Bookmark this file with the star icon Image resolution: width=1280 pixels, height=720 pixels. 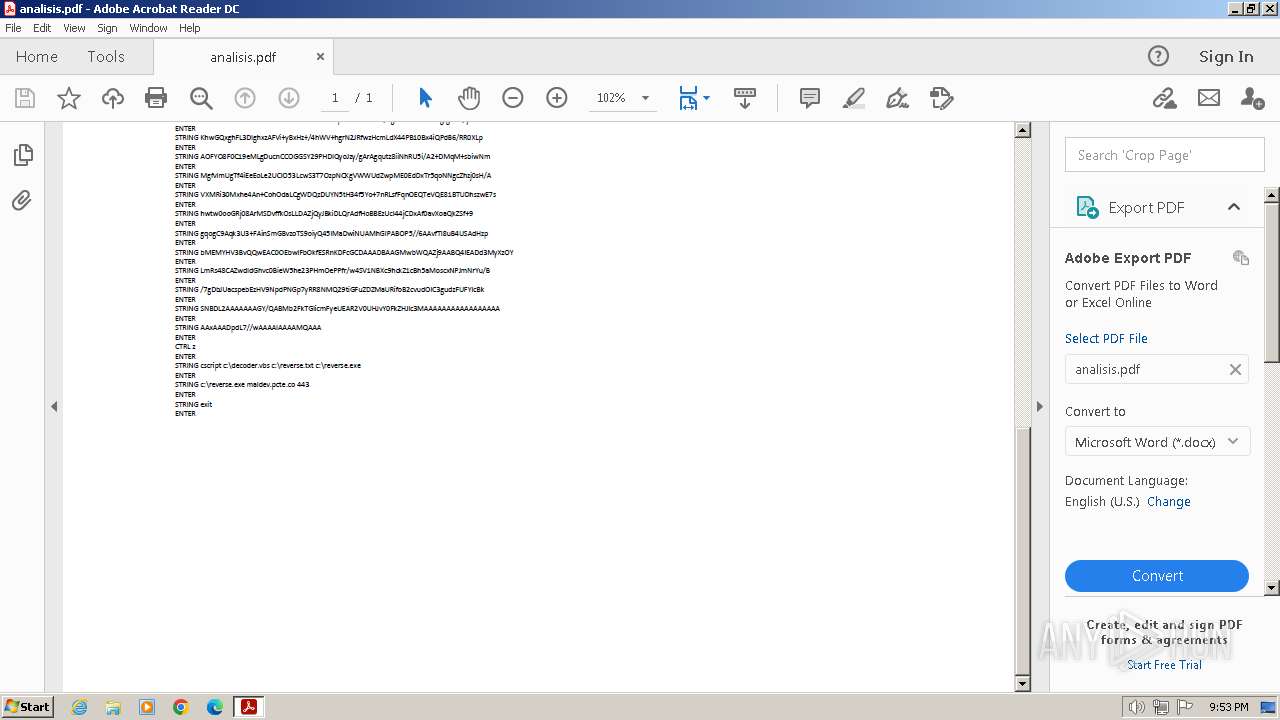[69, 98]
